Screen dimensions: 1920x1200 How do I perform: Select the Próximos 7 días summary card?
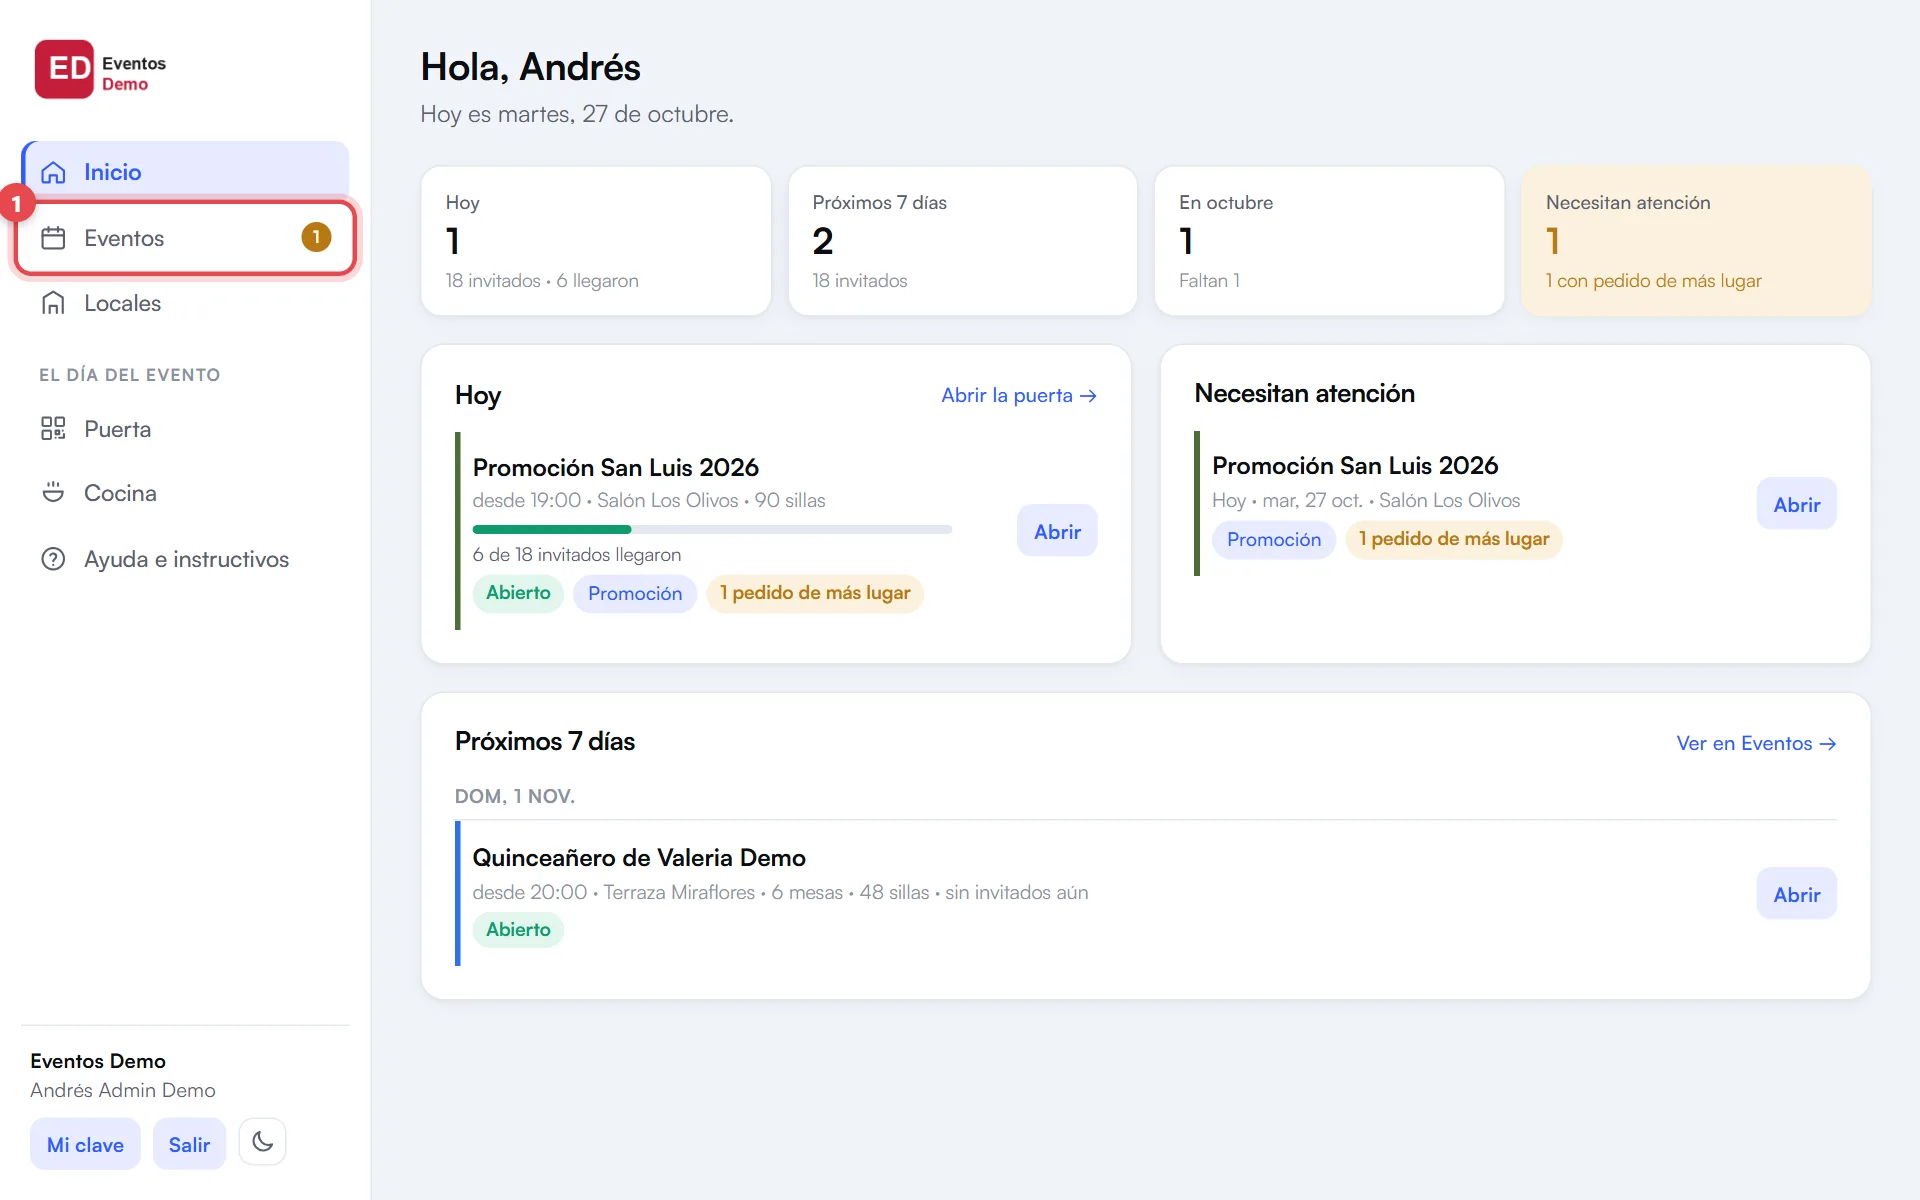click(x=962, y=241)
